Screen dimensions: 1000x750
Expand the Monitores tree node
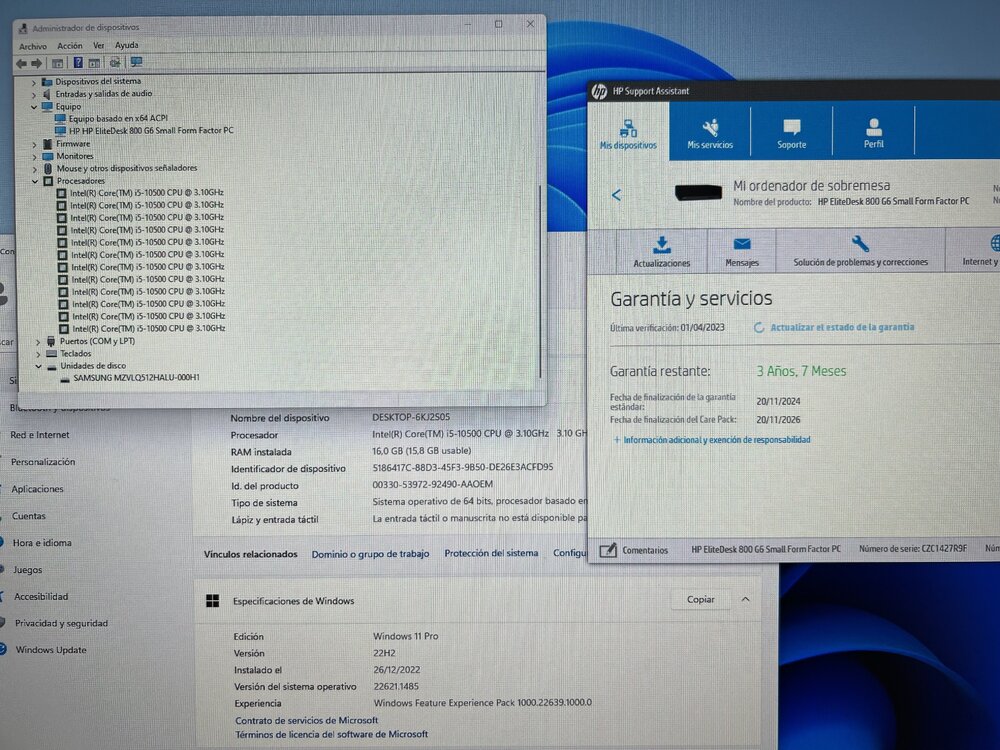click(x=34, y=156)
